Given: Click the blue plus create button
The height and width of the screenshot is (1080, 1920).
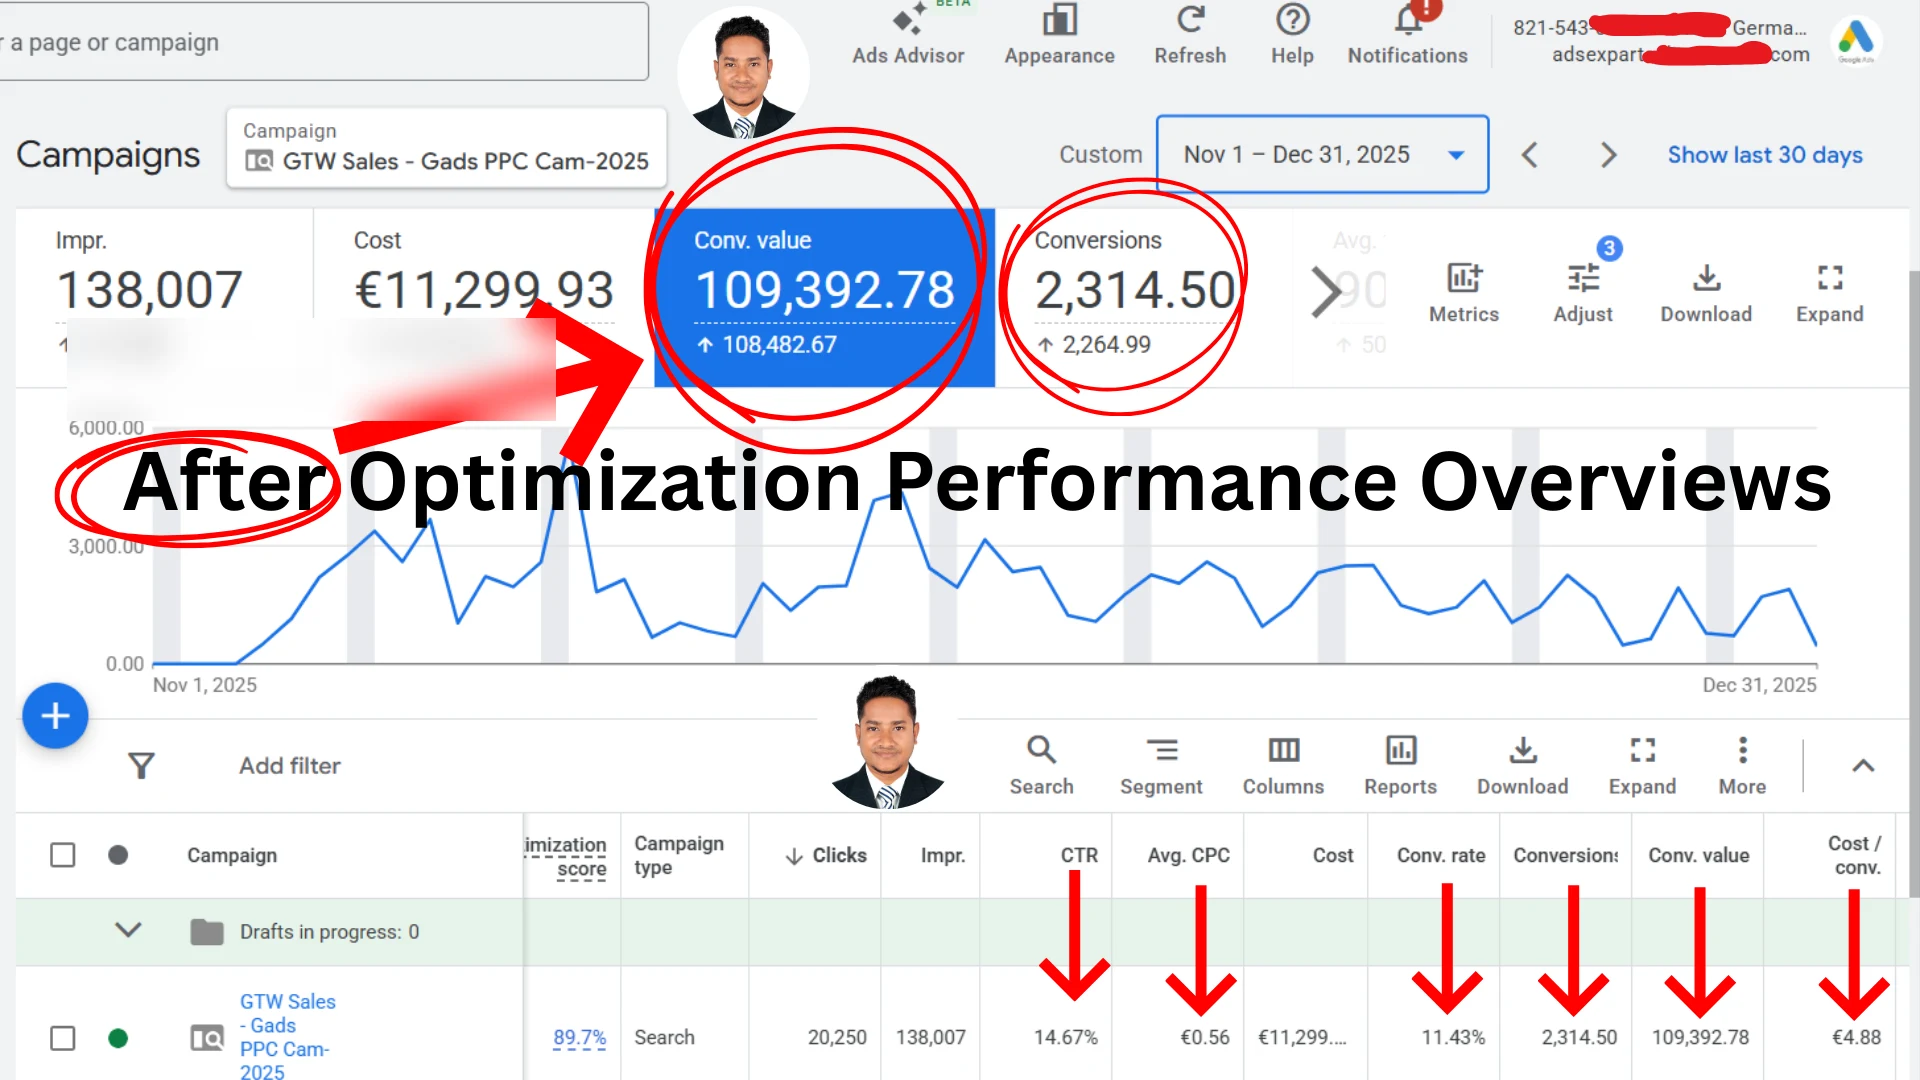Looking at the screenshot, I should [55, 716].
